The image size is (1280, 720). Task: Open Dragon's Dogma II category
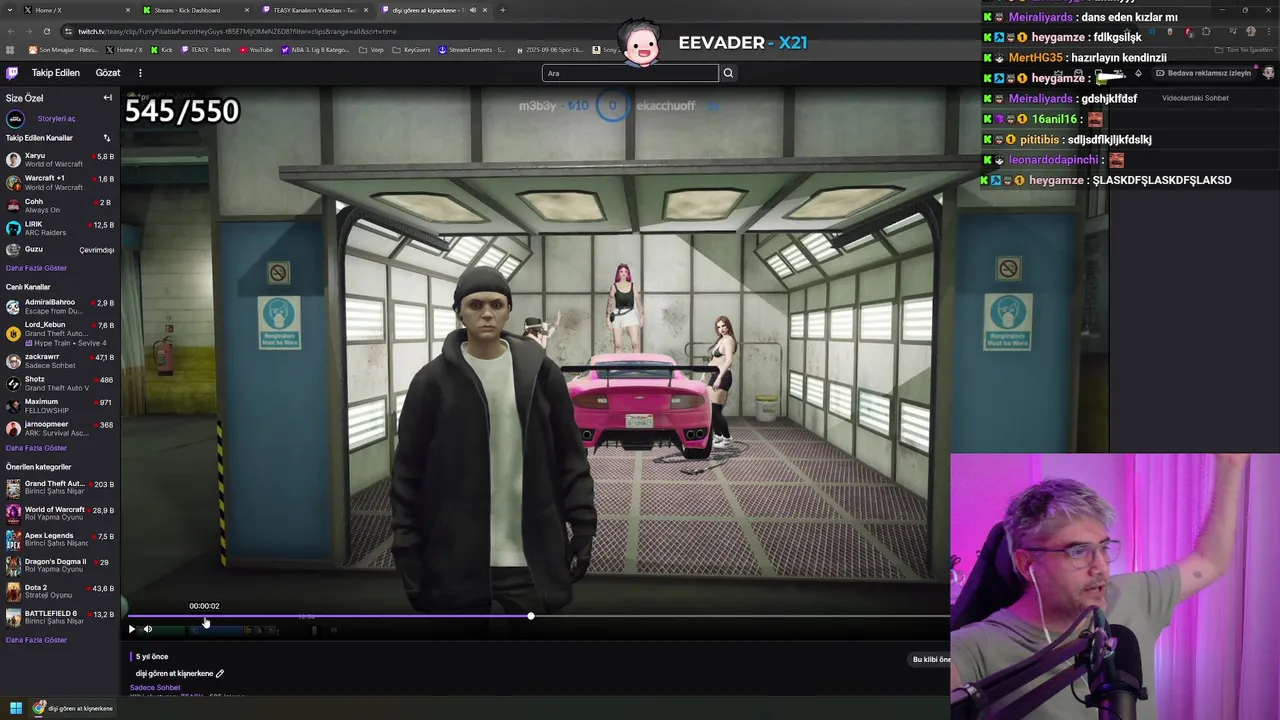[x=60, y=566]
